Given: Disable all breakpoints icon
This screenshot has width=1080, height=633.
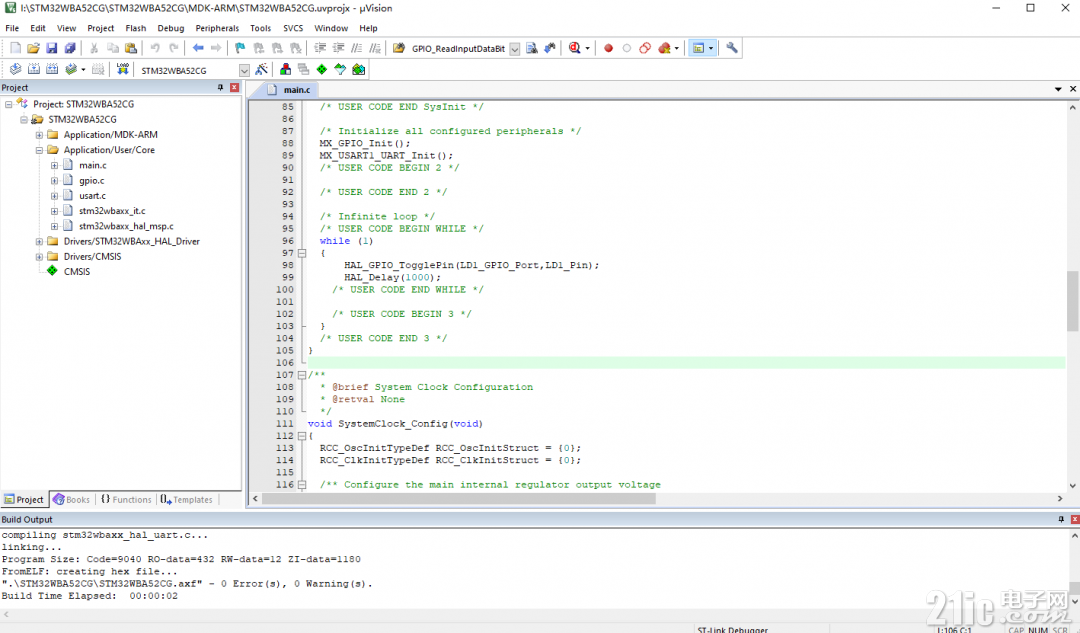Looking at the screenshot, I should point(645,48).
